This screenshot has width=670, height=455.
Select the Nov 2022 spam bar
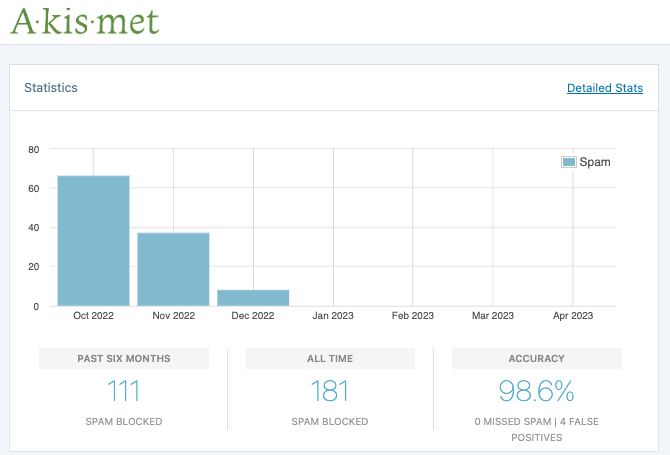coord(173,270)
